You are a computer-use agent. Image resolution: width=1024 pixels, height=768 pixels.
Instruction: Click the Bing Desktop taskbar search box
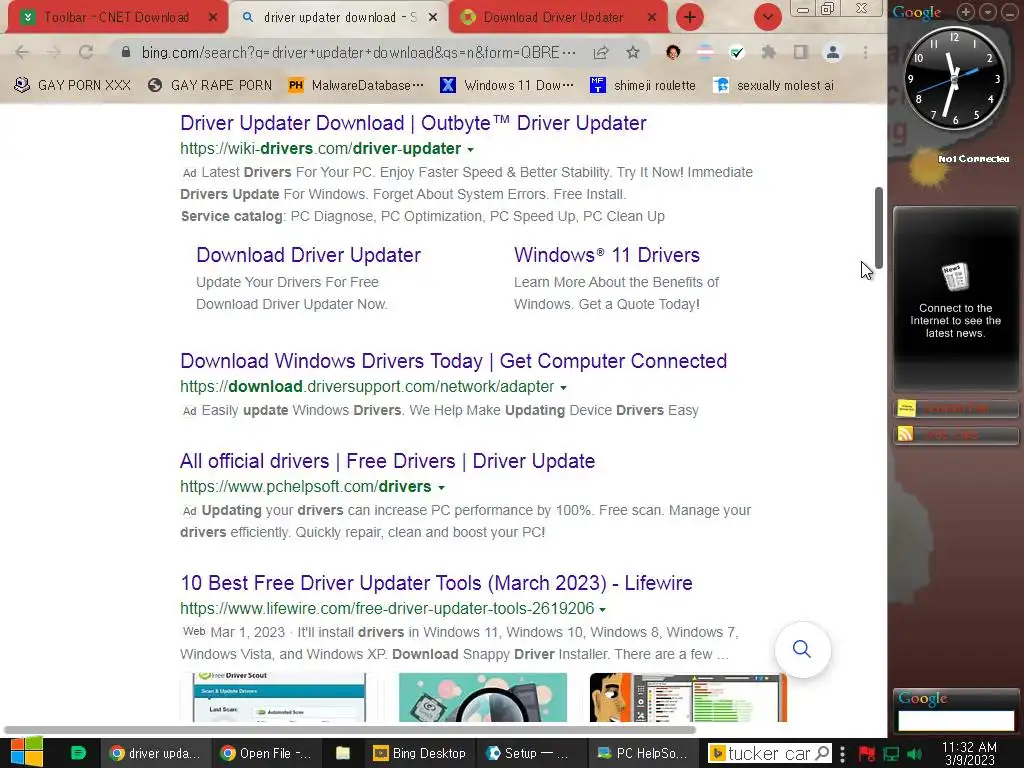point(769,754)
